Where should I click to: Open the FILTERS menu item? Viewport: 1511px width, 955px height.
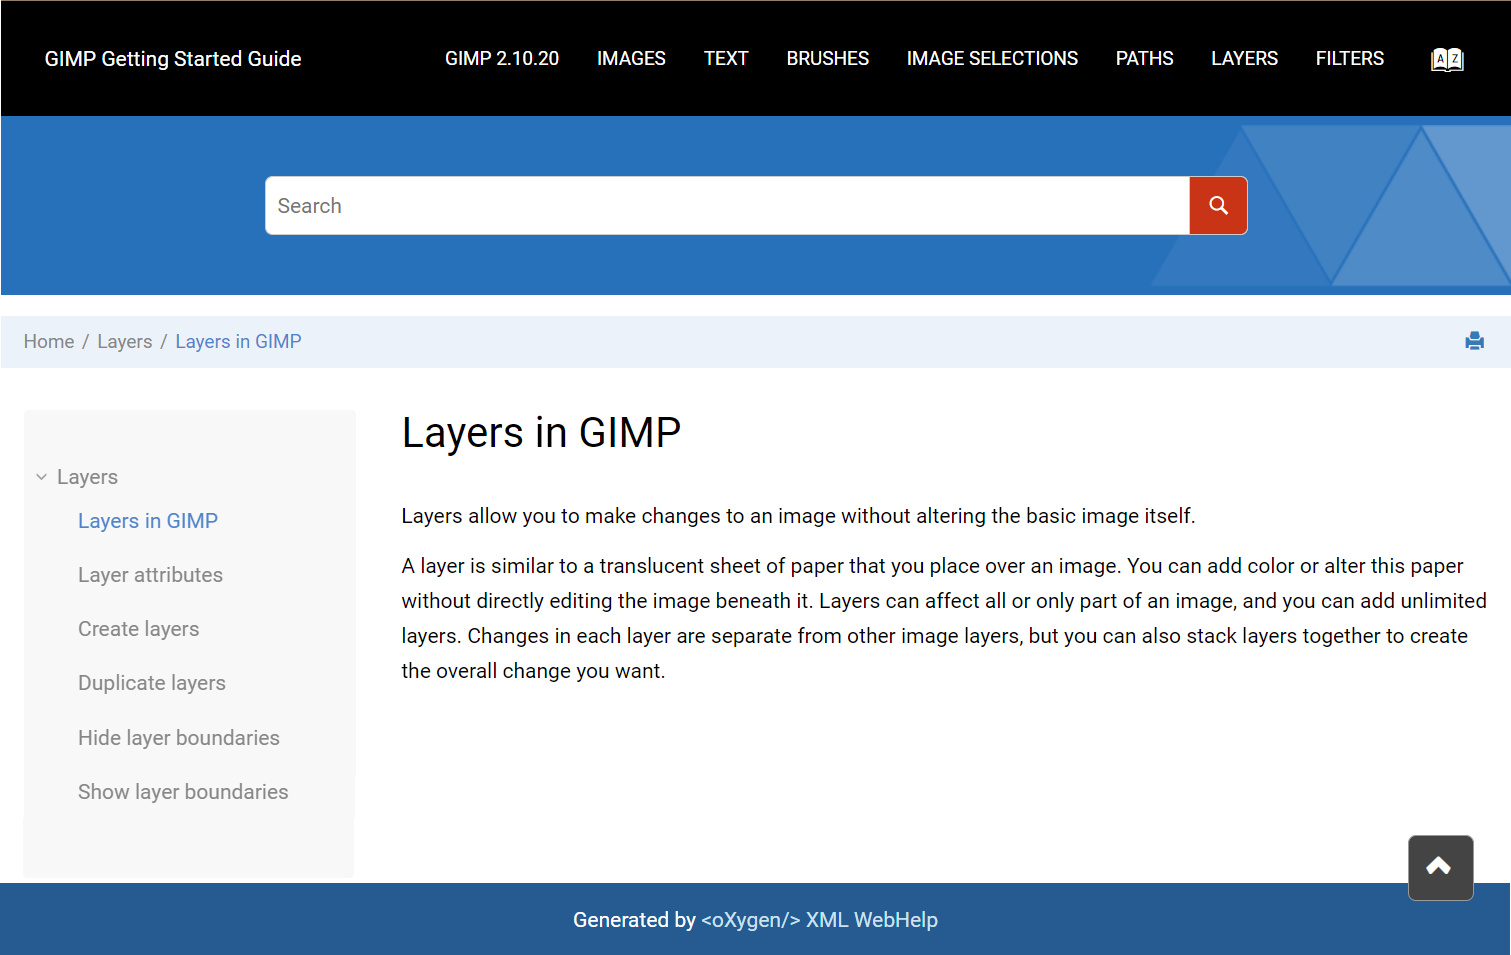[x=1350, y=58]
